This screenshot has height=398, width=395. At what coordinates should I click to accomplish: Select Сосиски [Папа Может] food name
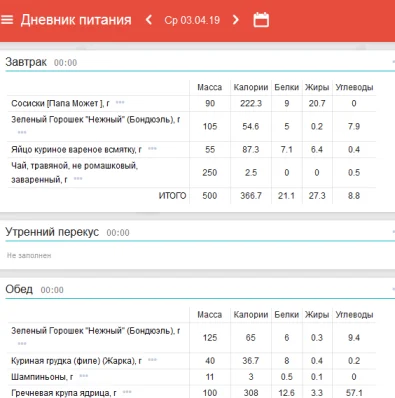60,103
